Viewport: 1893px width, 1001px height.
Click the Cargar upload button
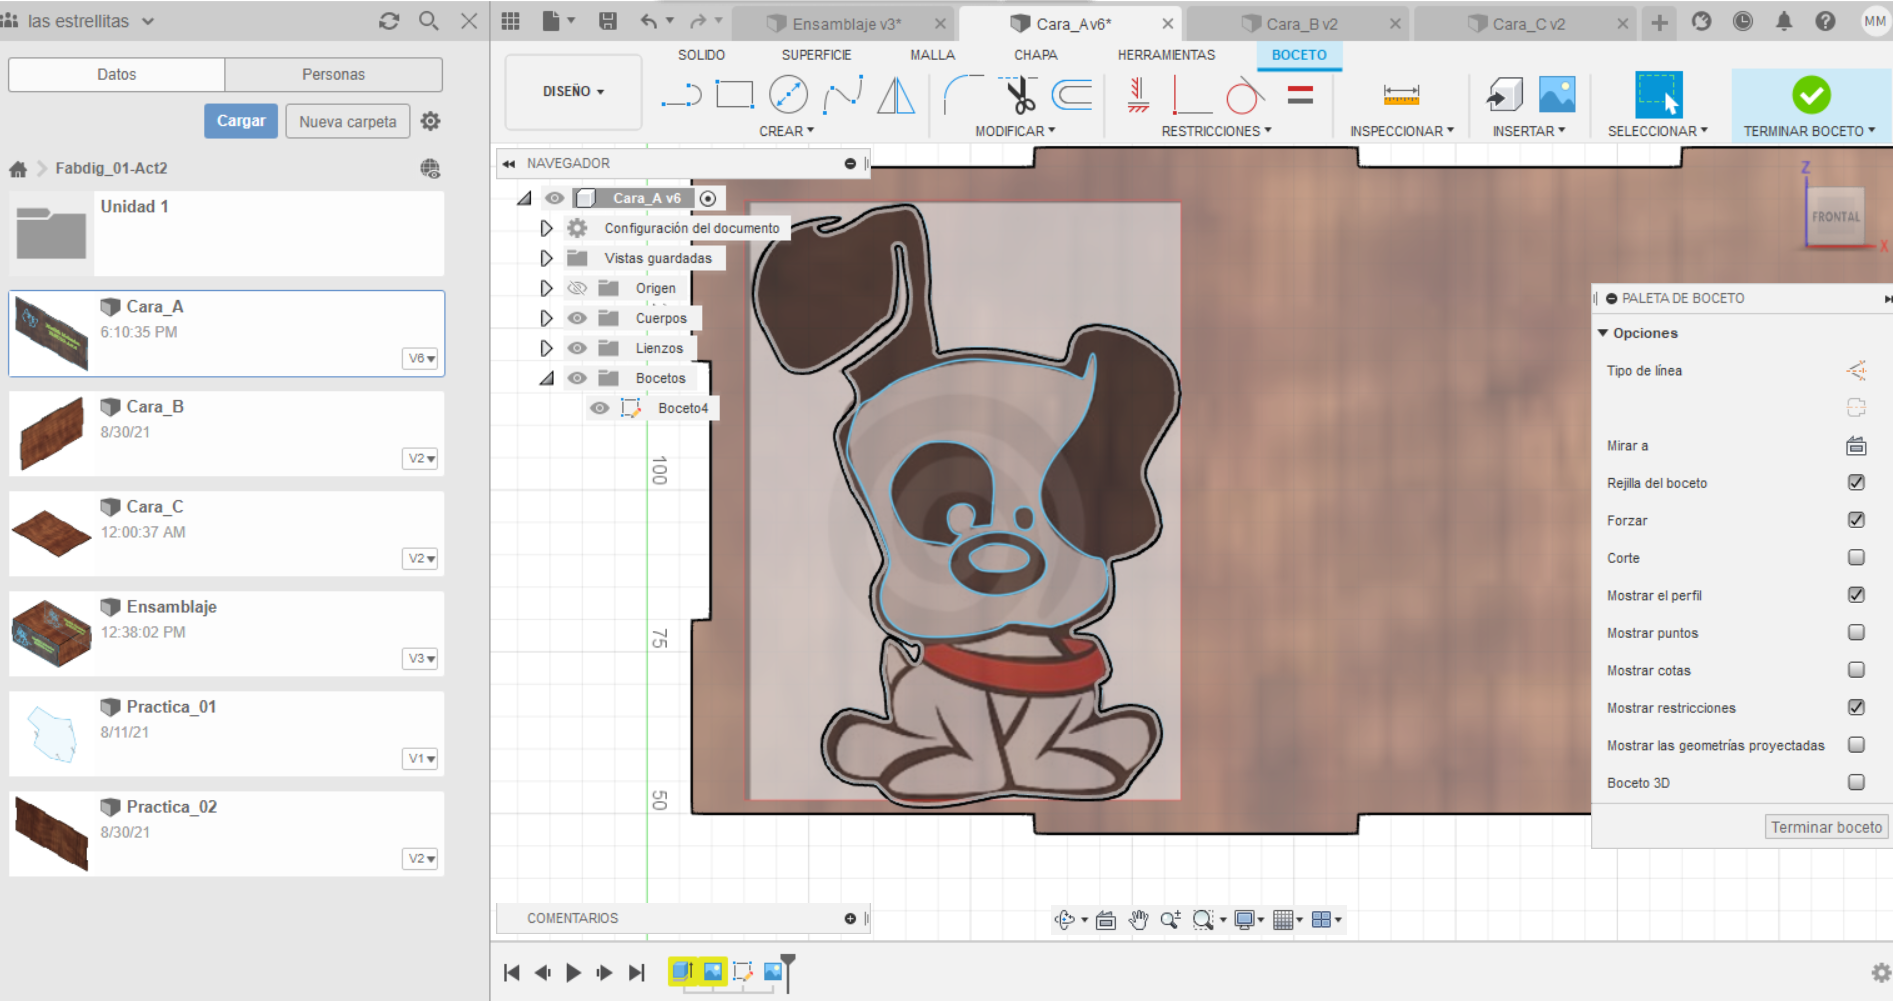240,120
